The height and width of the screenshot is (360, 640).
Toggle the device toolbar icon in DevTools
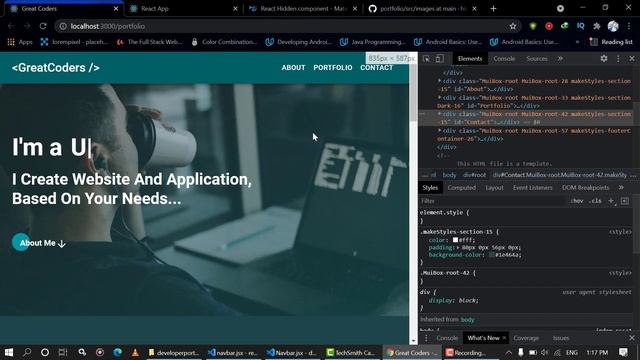pyautogui.click(x=439, y=58)
